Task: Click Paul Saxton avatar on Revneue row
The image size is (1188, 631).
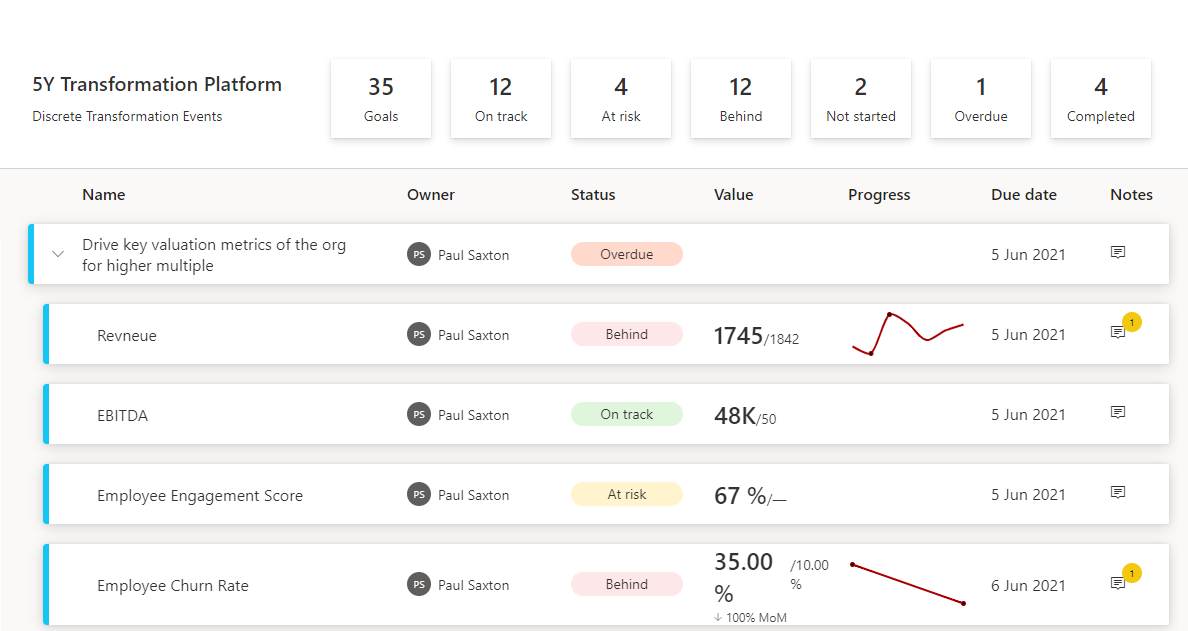Action: pyautogui.click(x=419, y=335)
